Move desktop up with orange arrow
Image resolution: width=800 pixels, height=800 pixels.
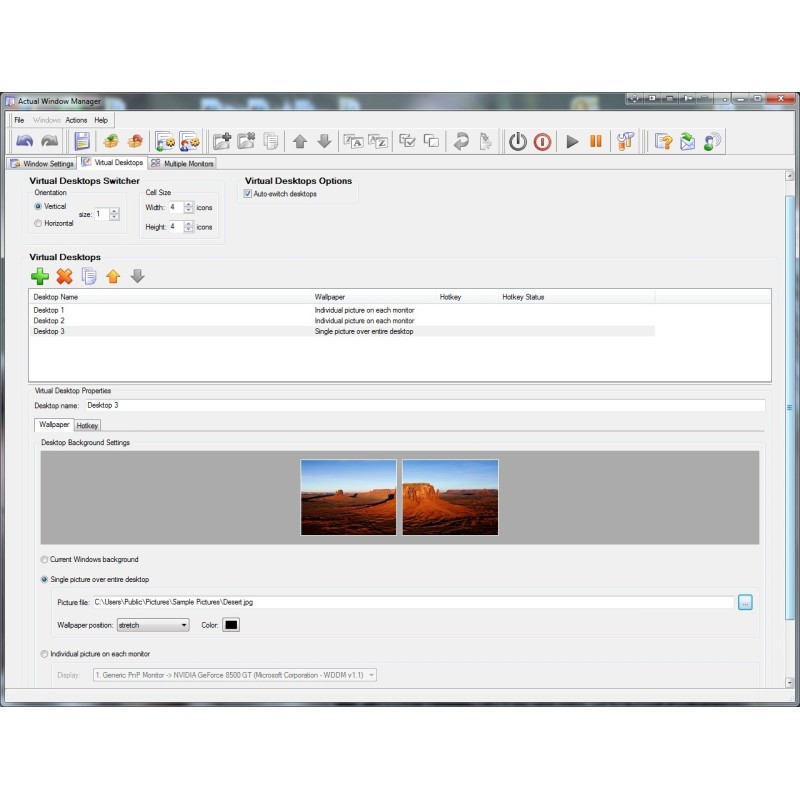pyautogui.click(x=113, y=276)
